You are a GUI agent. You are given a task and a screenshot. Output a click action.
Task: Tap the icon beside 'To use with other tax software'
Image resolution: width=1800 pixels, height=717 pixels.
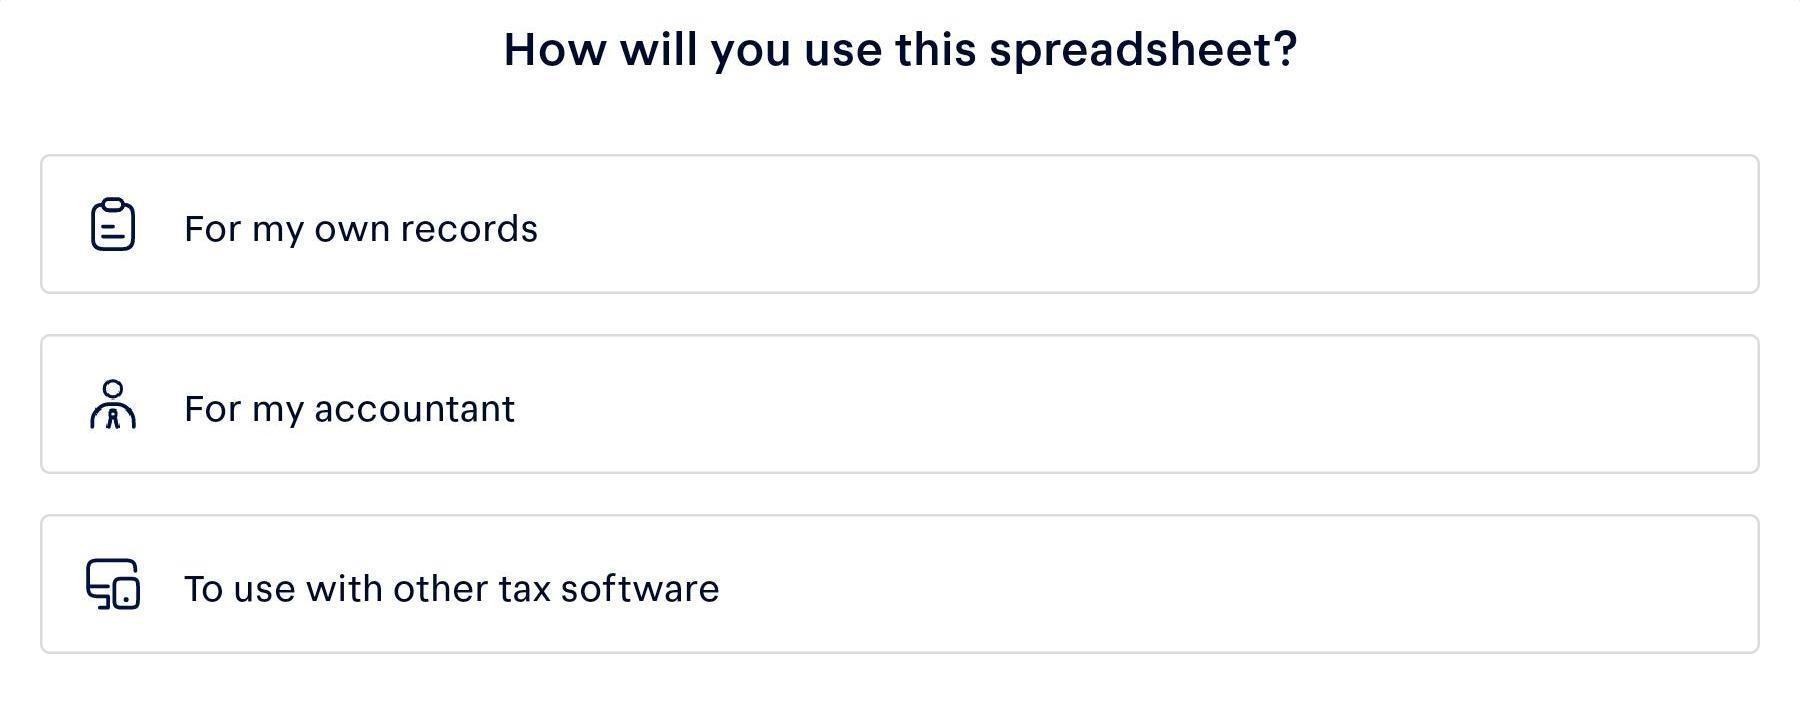coord(113,584)
